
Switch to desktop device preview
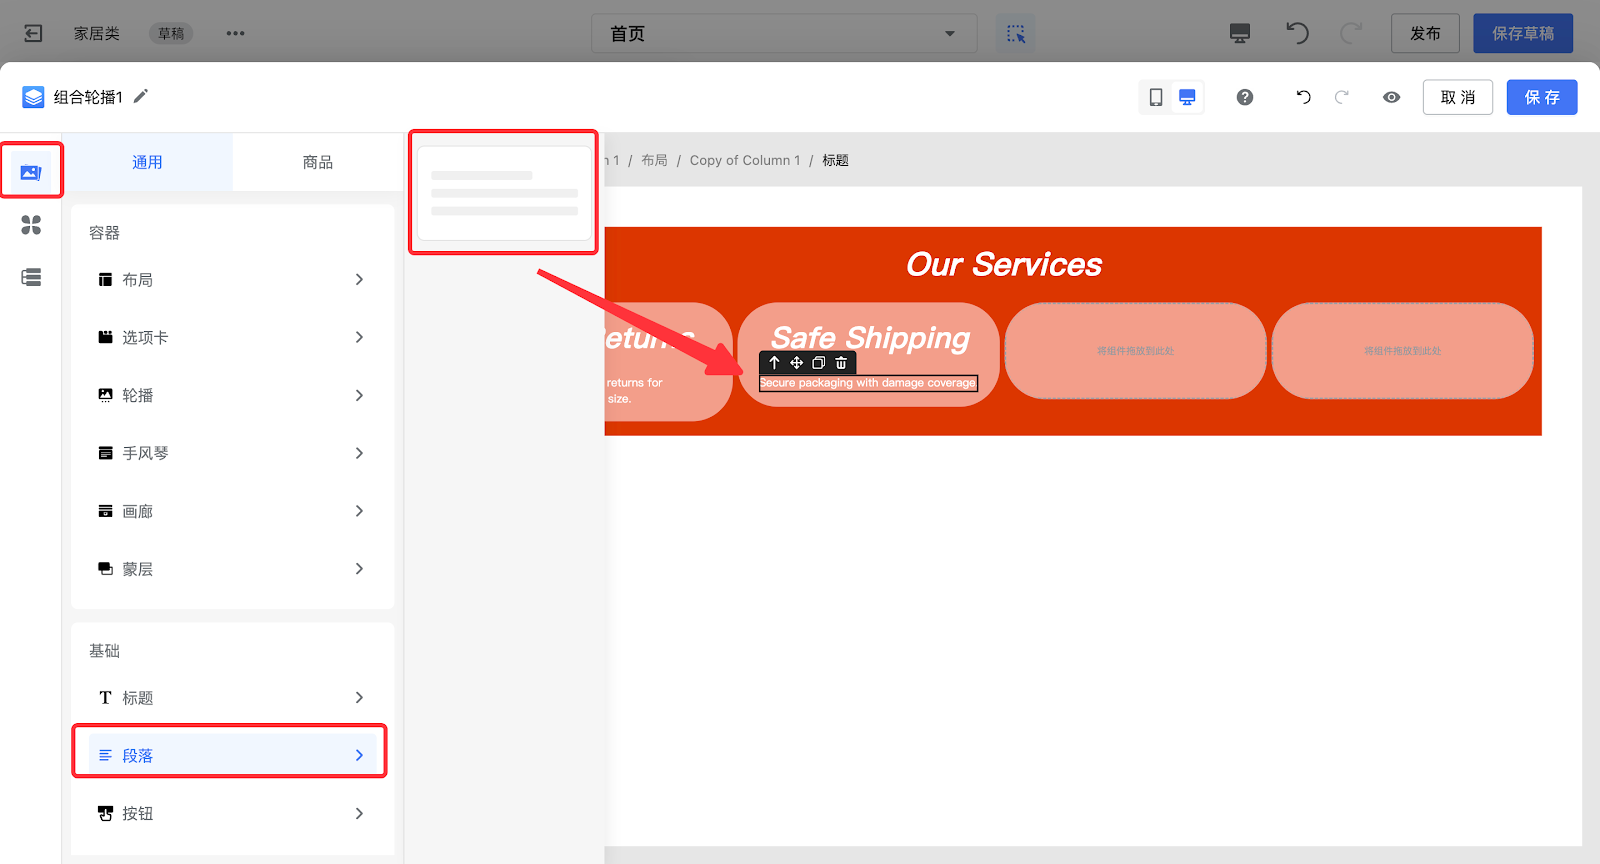click(x=1187, y=97)
